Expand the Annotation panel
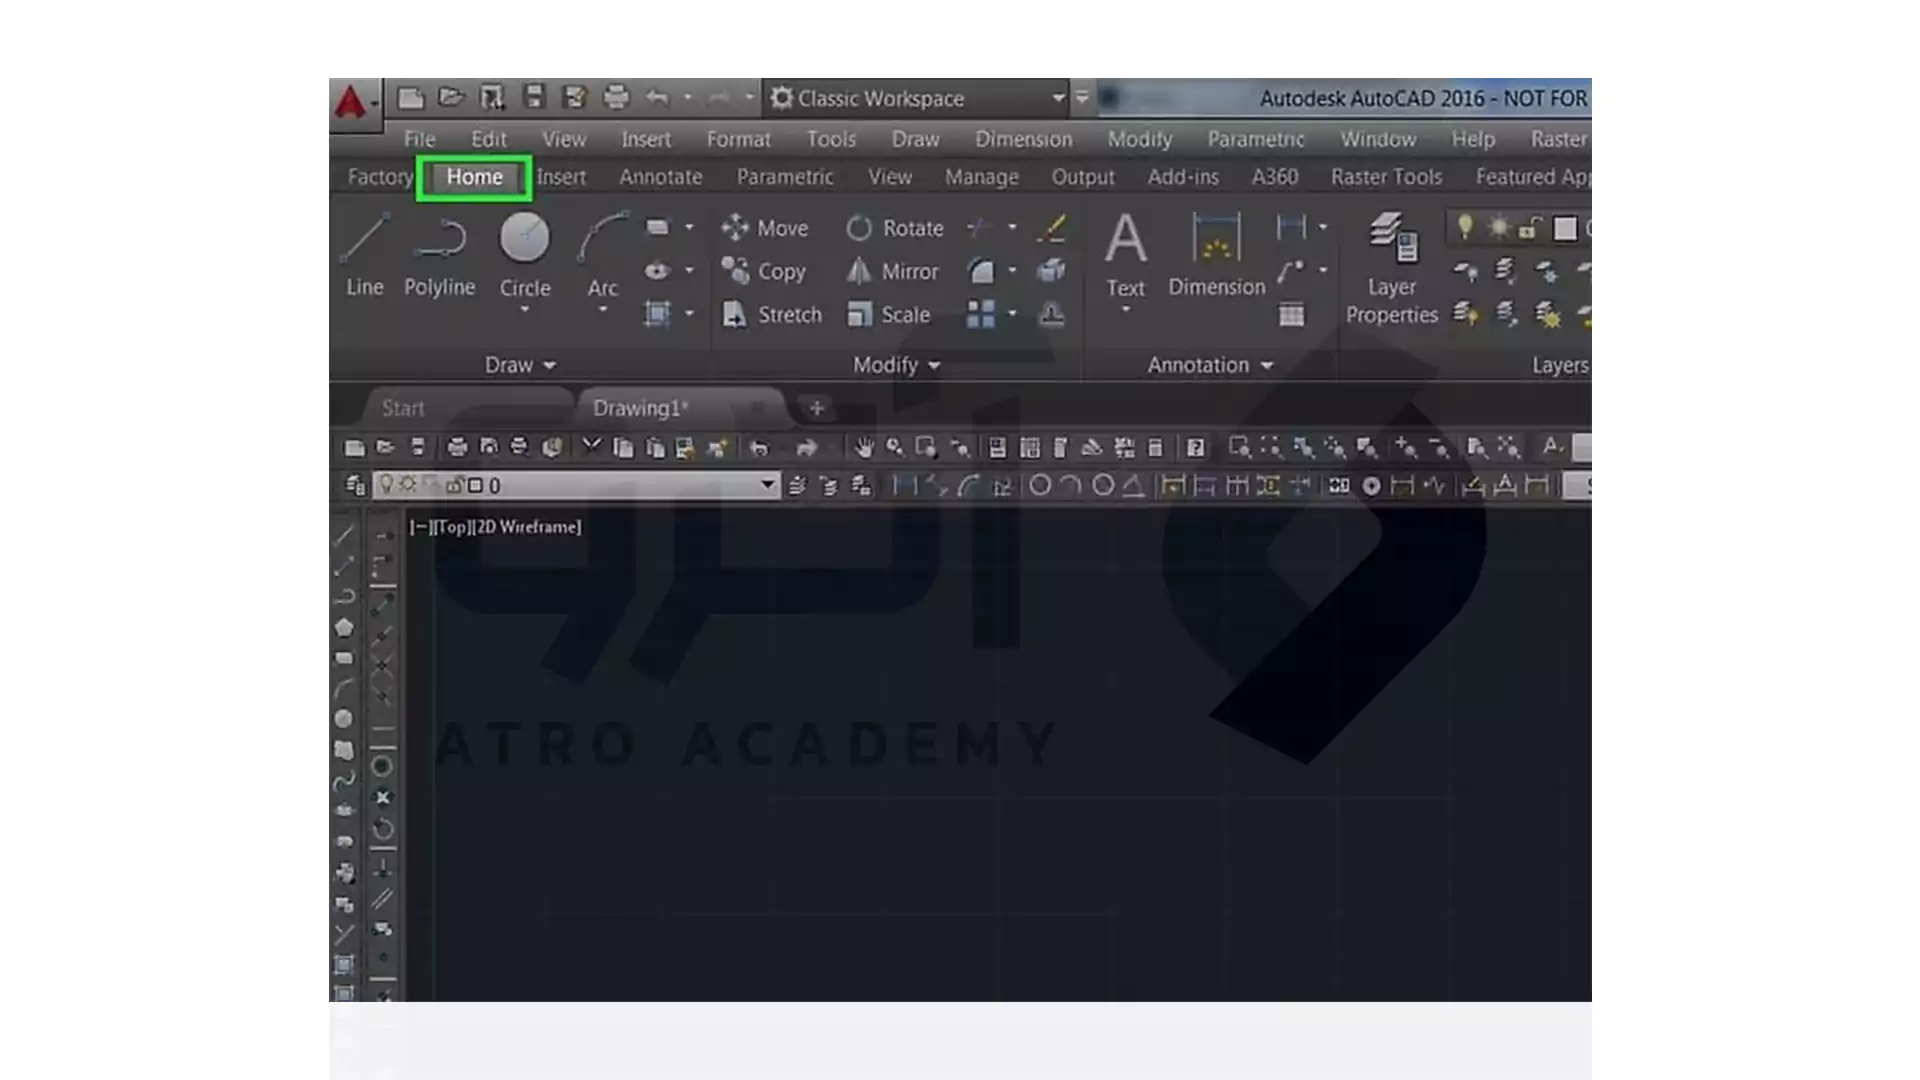This screenshot has height=1080, width=1920. click(1210, 365)
